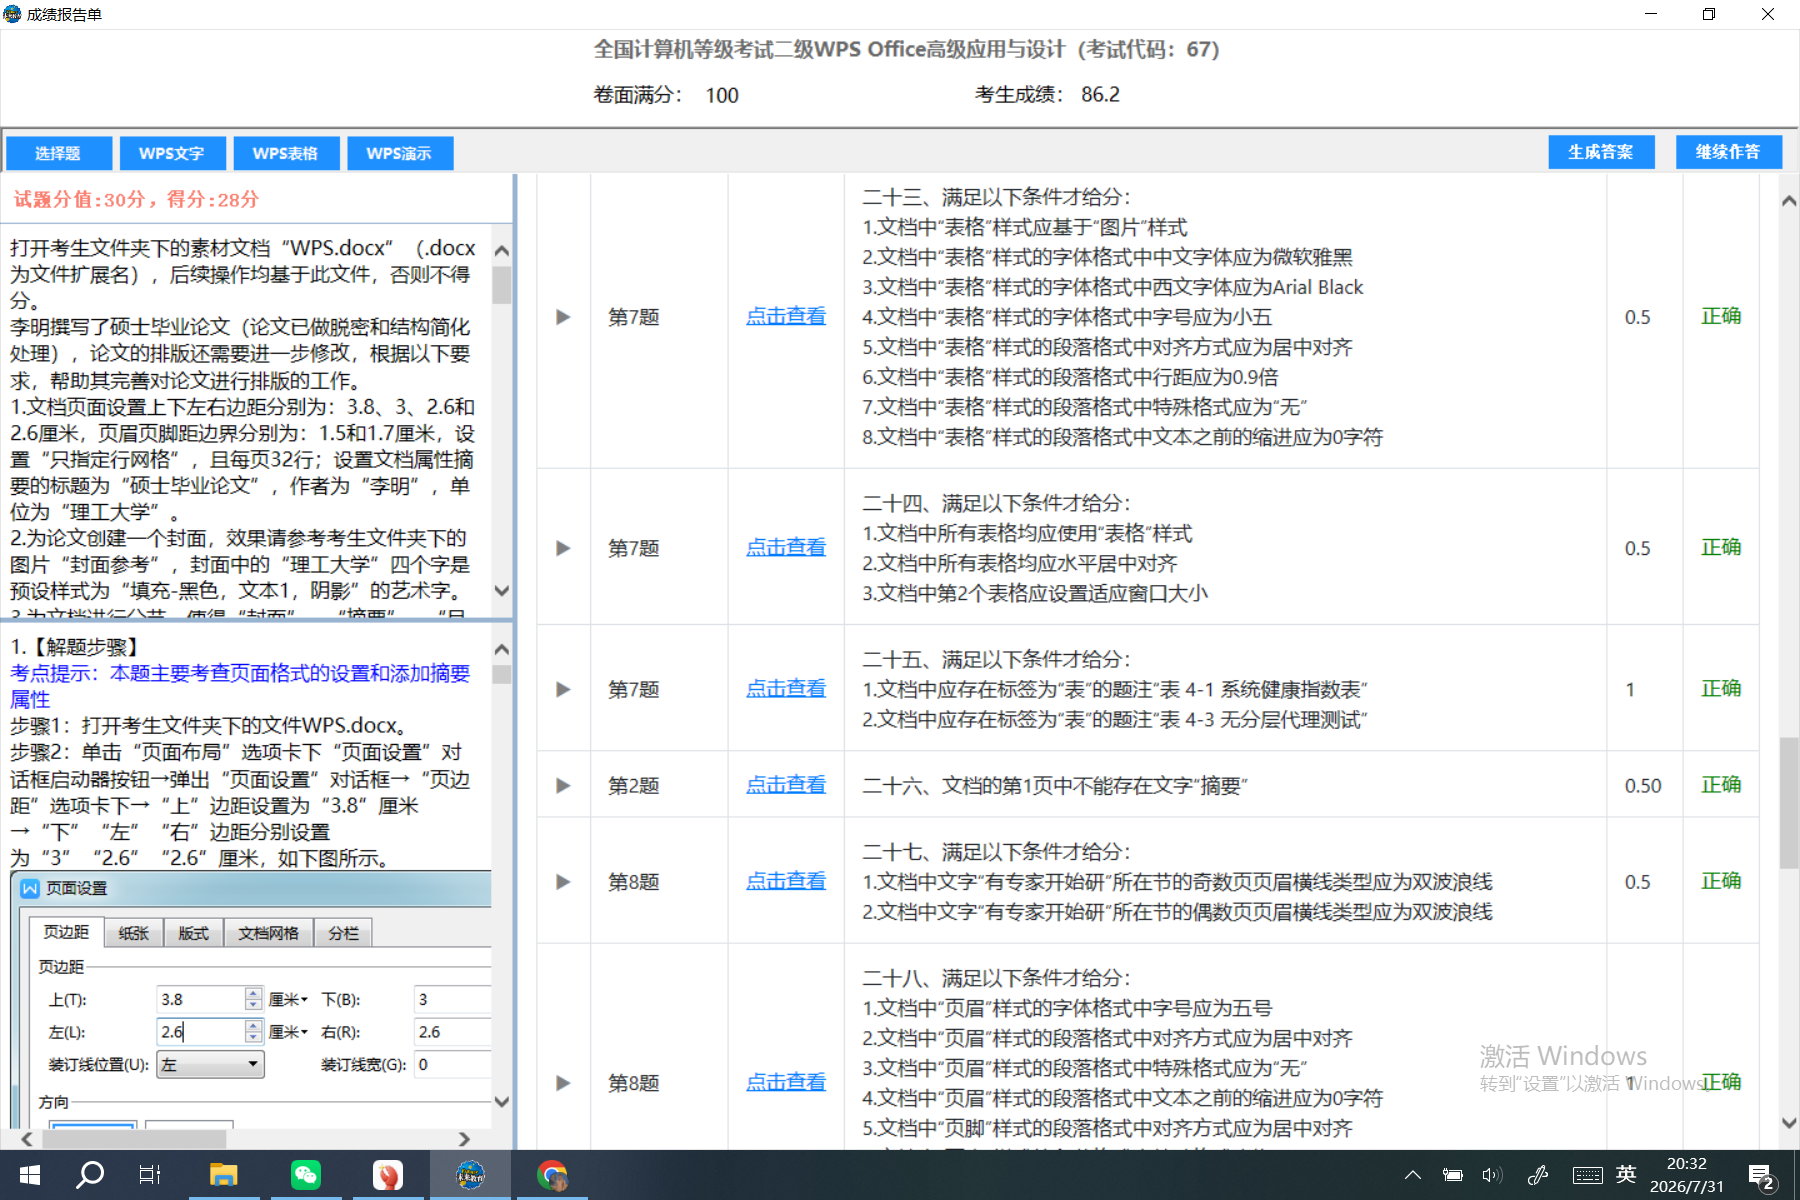Open the touch keyboard tray icon

(x=1587, y=1175)
